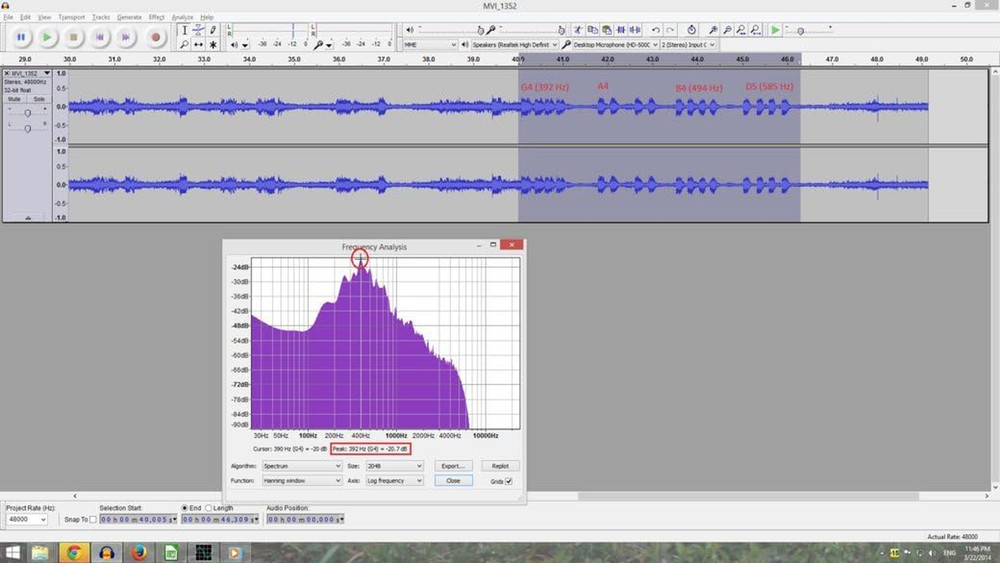The width and height of the screenshot is (1000, 563).
Task: Click the Silence audio icon
Action: (635, 30)
